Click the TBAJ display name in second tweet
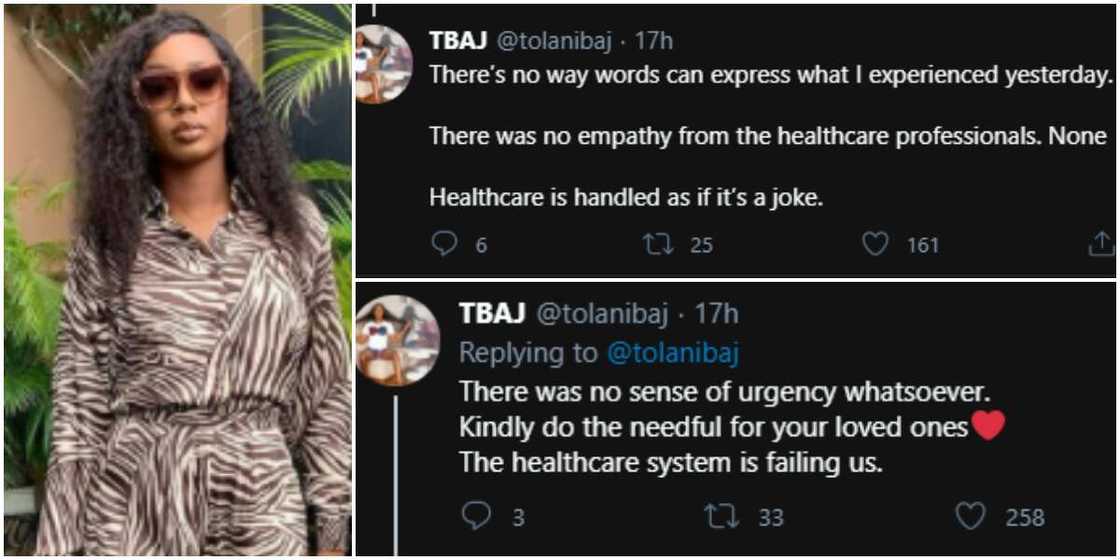 click(x=492, y=314)
